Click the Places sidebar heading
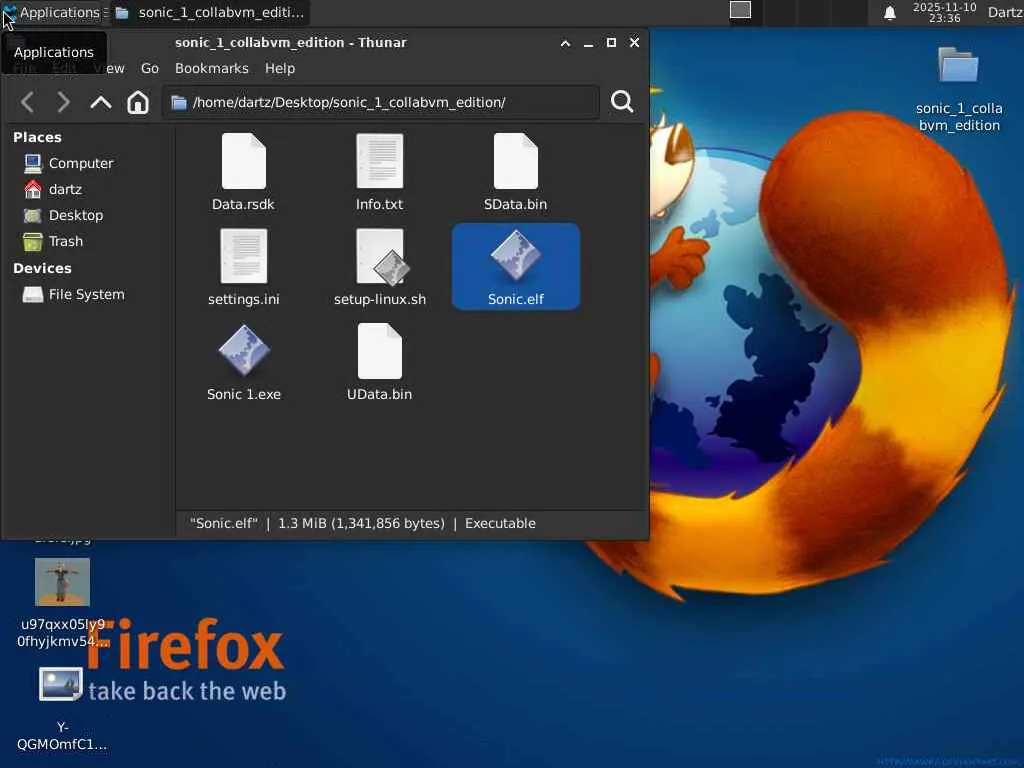 (37, 137)
